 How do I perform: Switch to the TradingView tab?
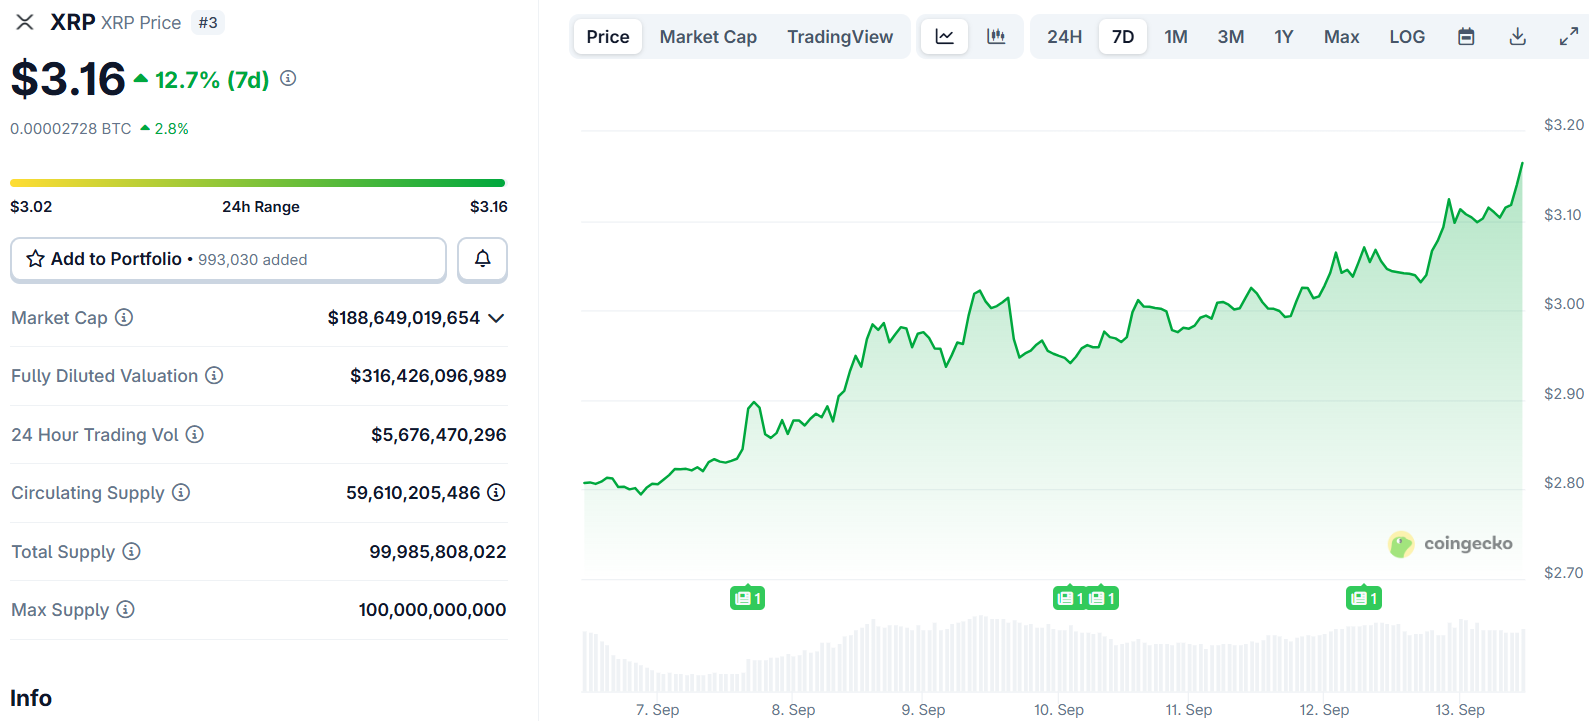click(x=840, y=37)
